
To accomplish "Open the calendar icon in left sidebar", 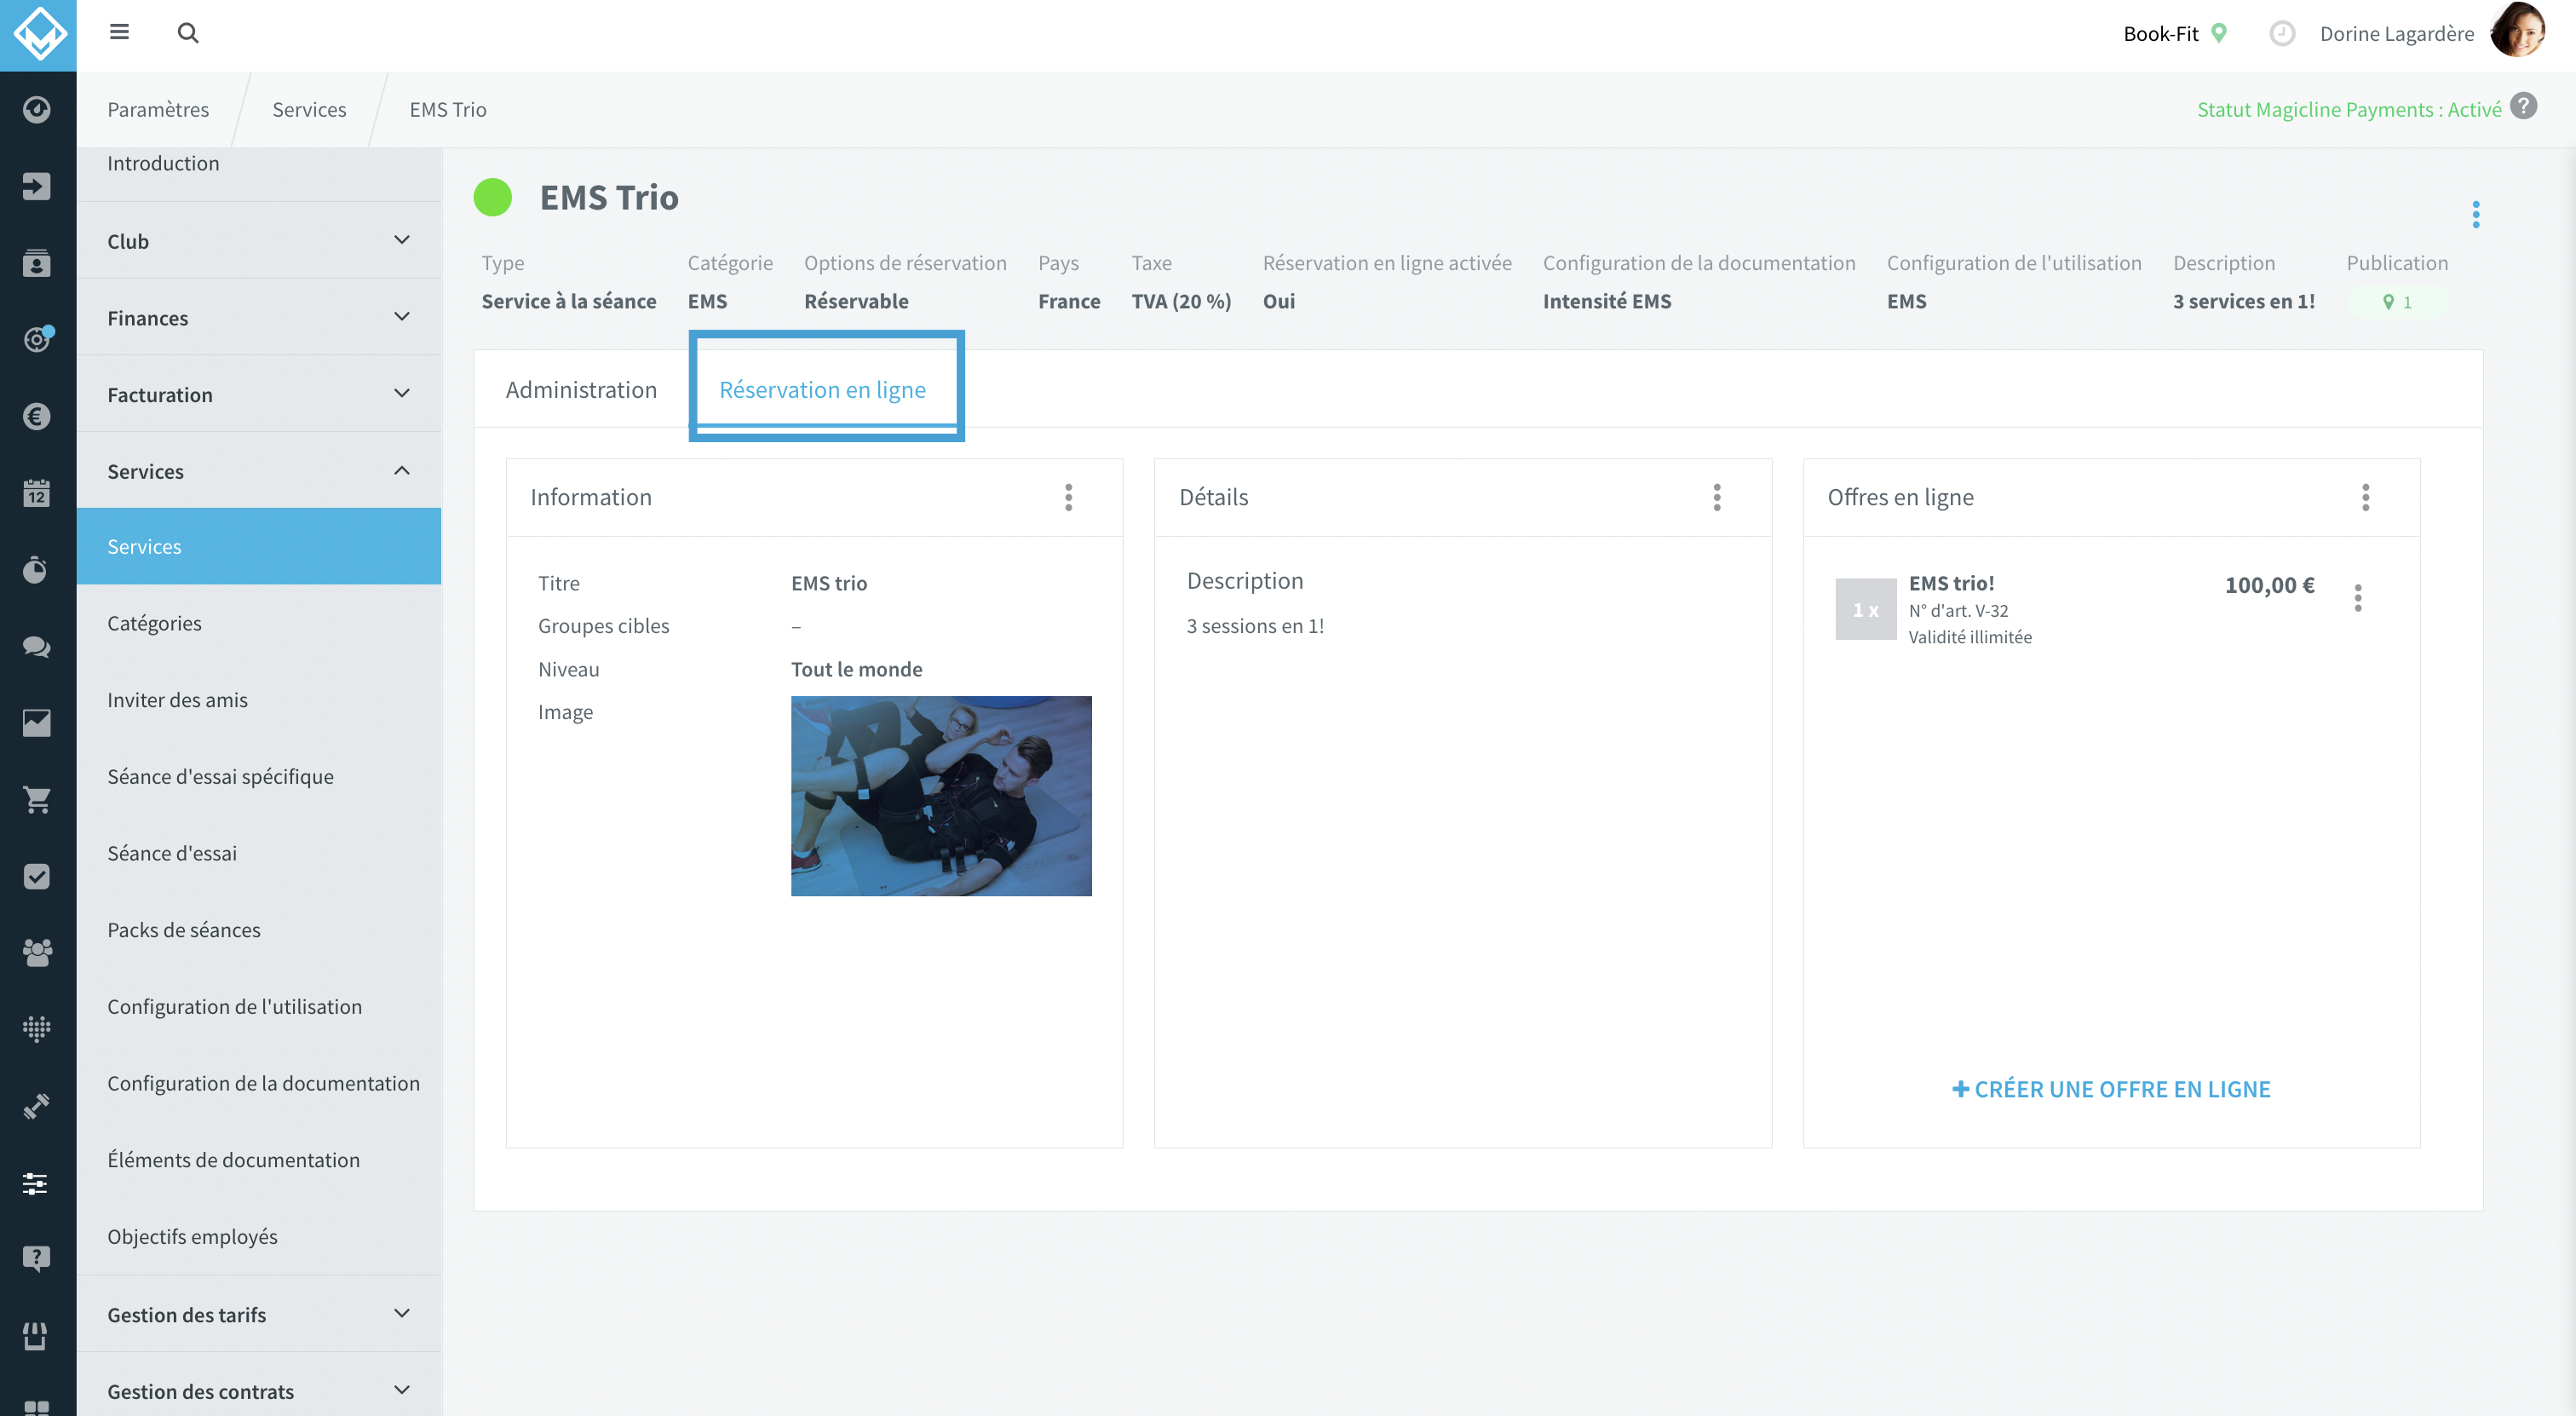I will pos(37,492).
